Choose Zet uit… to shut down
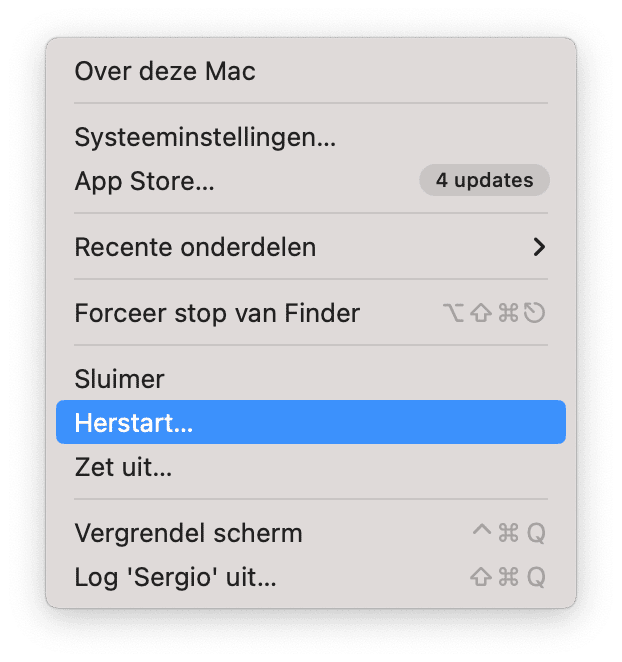Viewport: 622px width, 662px height. point(311,467)
